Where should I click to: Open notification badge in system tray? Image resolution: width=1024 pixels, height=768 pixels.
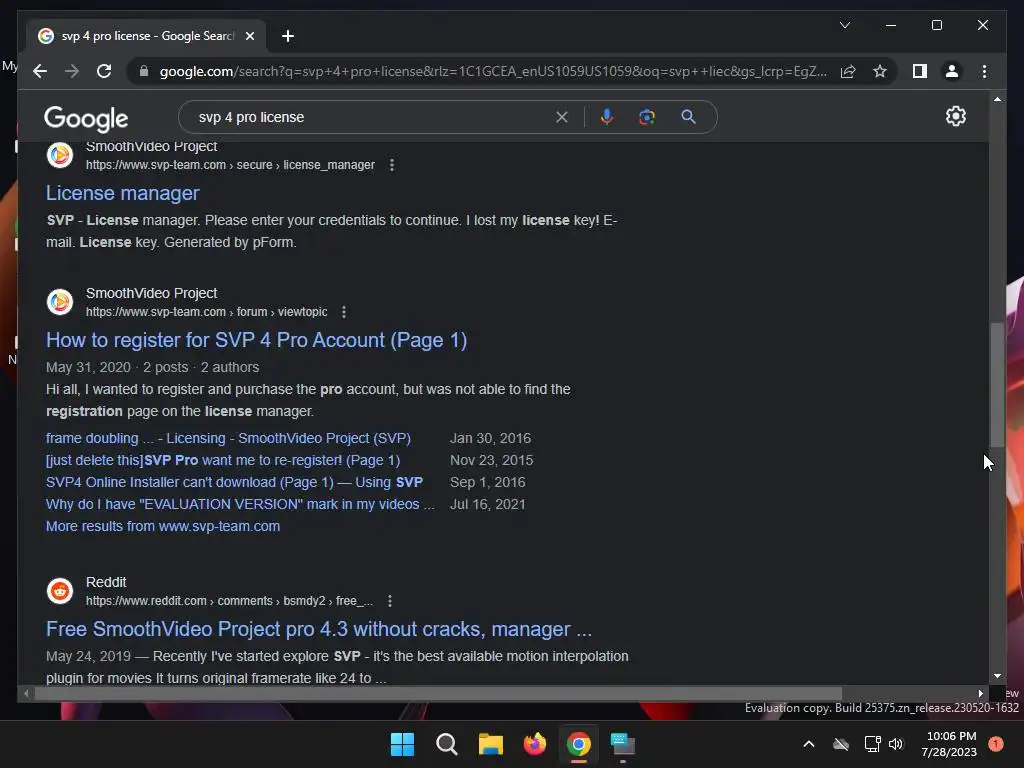[x=996, y=744]
